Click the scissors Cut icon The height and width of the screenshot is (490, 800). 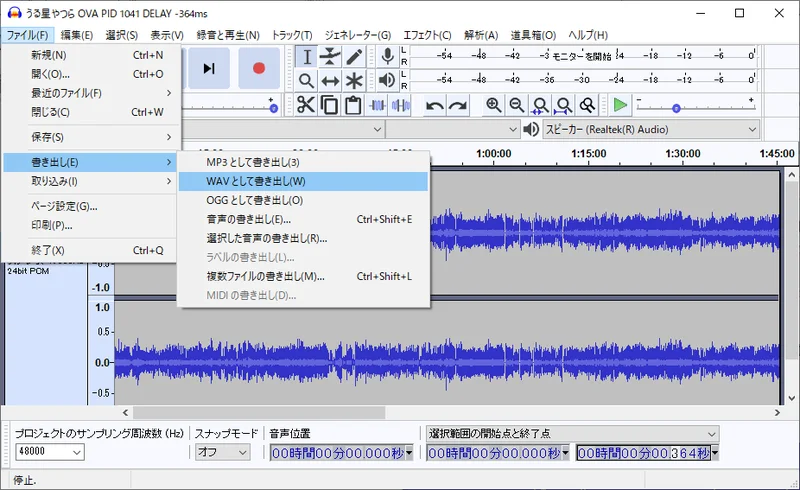305,105
